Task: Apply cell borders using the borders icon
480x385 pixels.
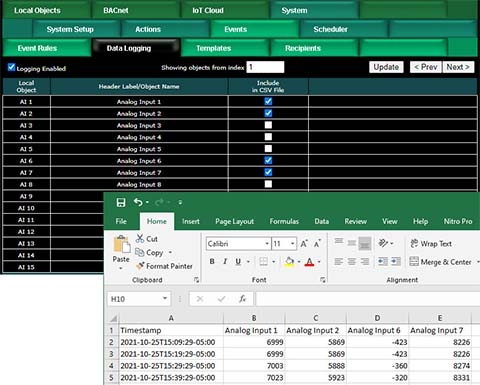Action: pos(264,262)
